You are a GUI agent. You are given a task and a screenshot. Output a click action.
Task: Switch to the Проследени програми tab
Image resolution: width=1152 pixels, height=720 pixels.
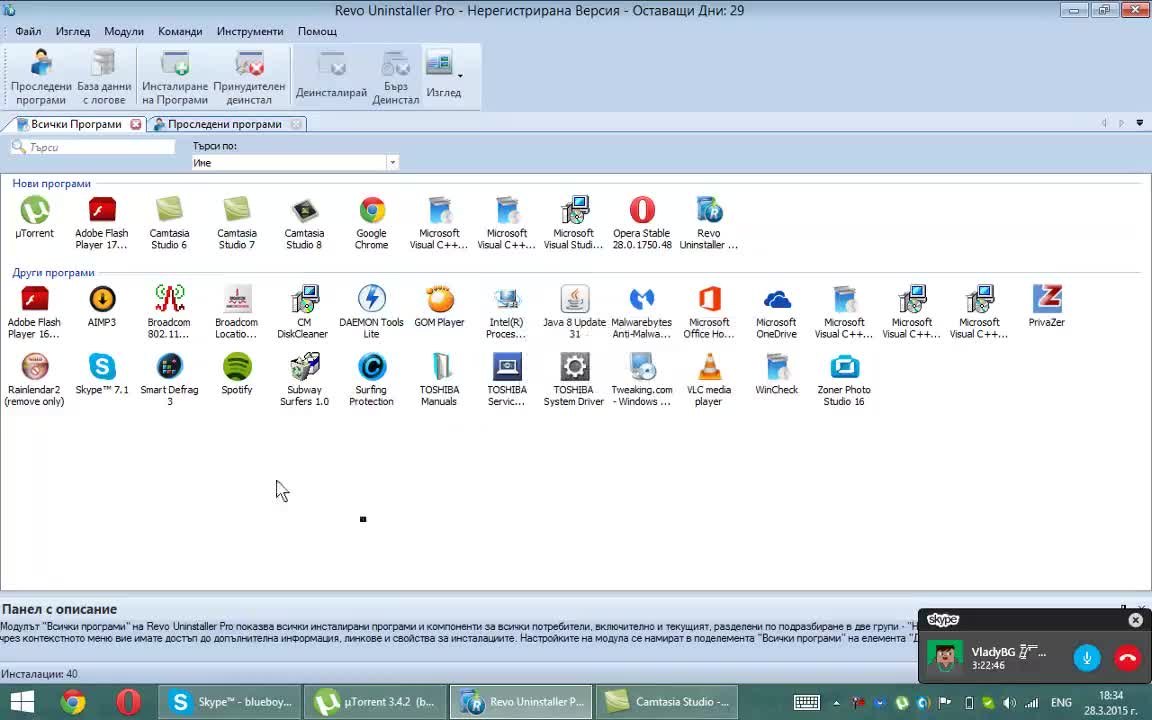pos(224,124)
